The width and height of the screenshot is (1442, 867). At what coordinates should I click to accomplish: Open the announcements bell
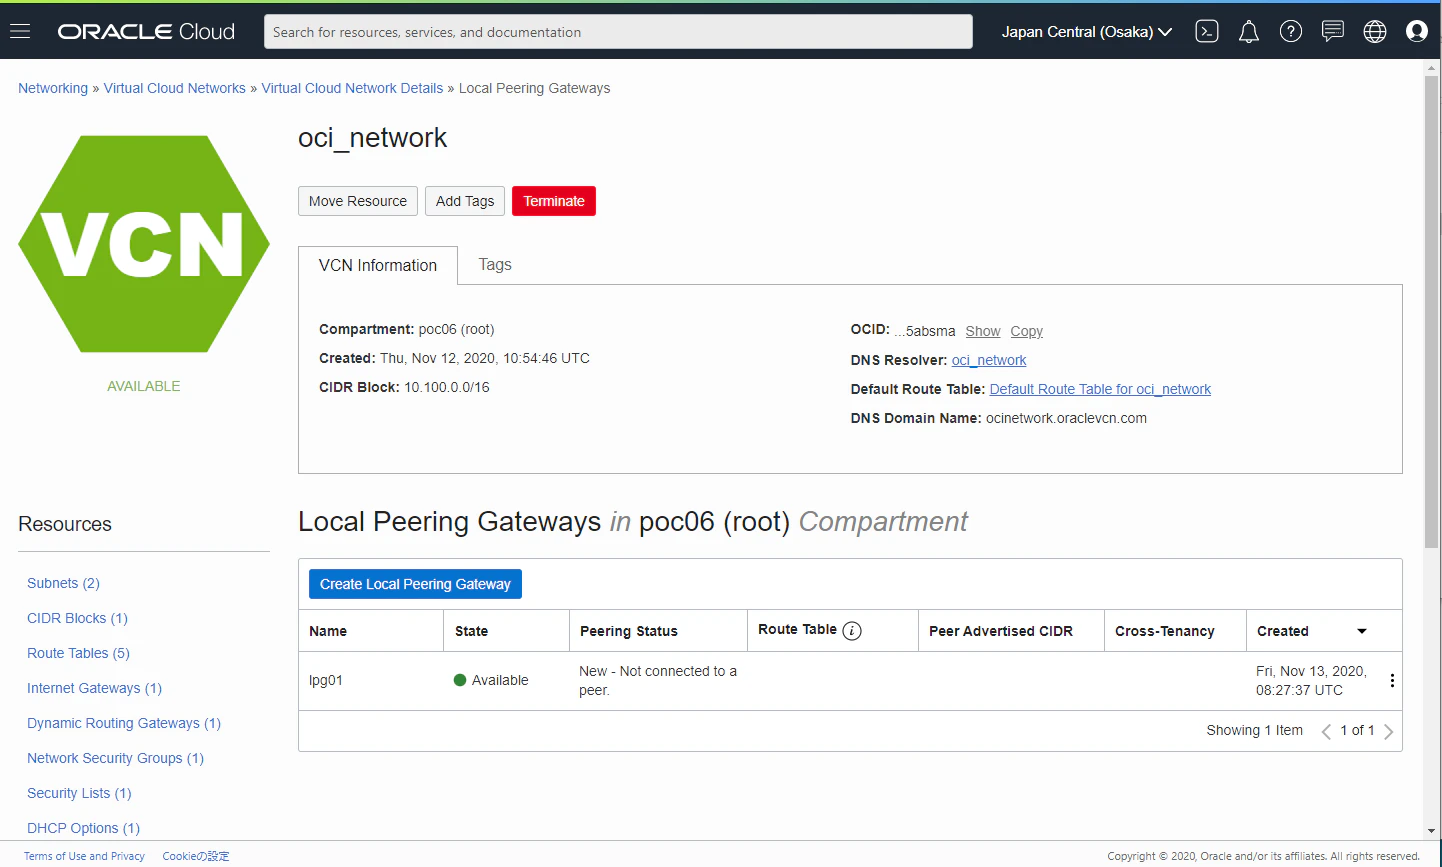1249,32
